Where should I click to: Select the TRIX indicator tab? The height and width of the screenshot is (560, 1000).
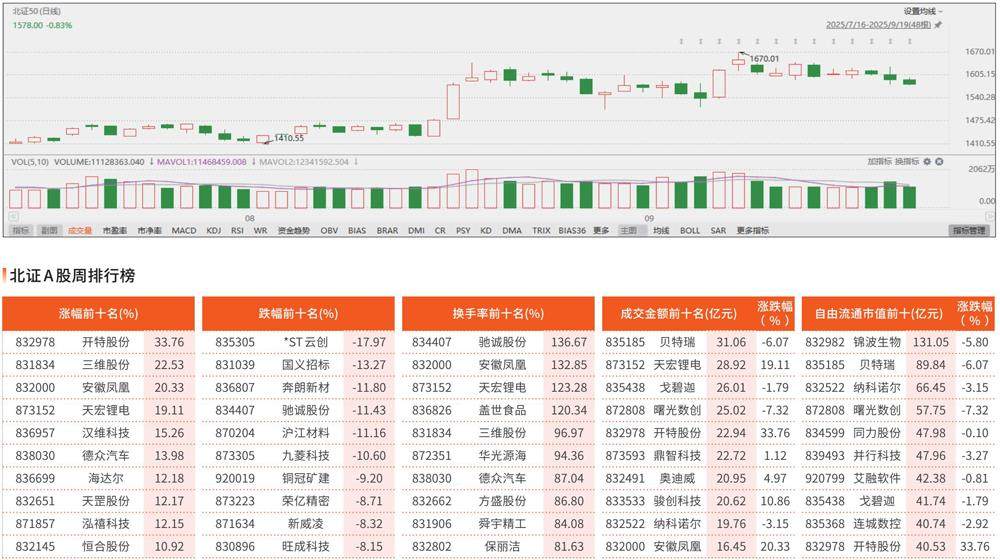tap(541, 230)
